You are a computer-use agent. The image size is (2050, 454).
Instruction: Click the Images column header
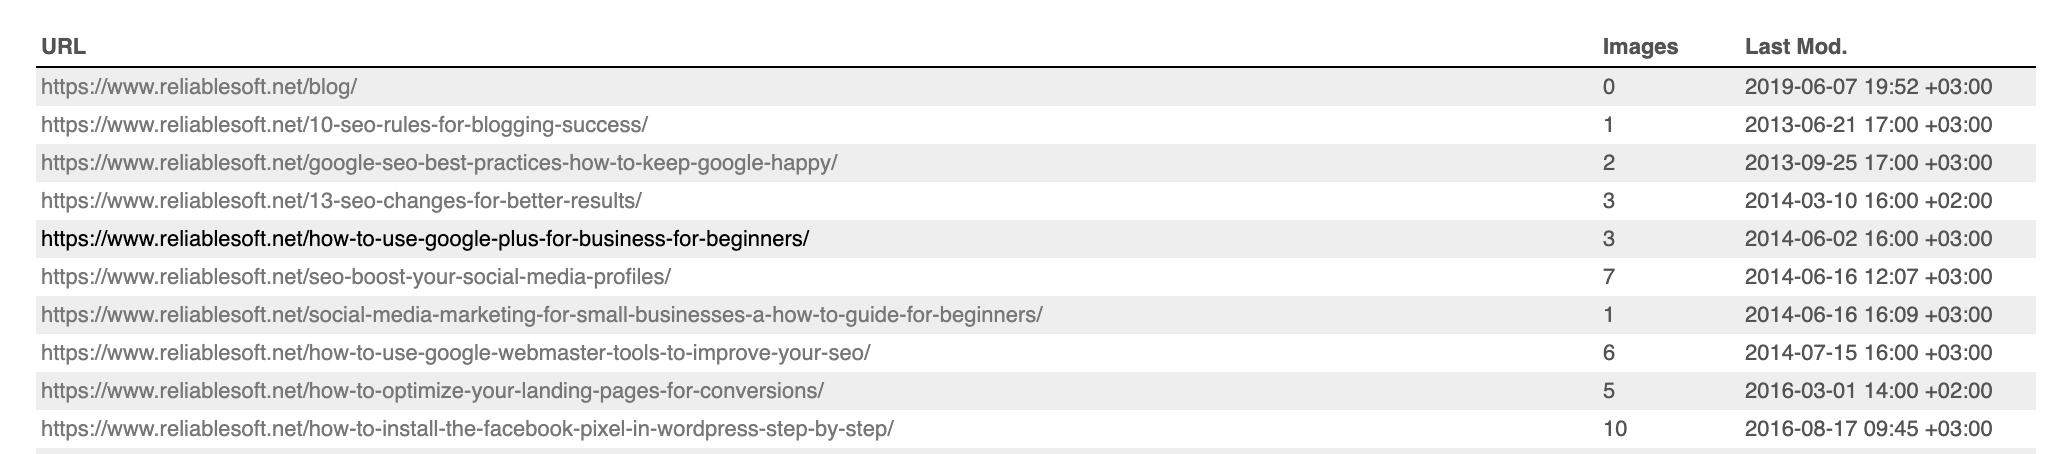[1640, 46]
